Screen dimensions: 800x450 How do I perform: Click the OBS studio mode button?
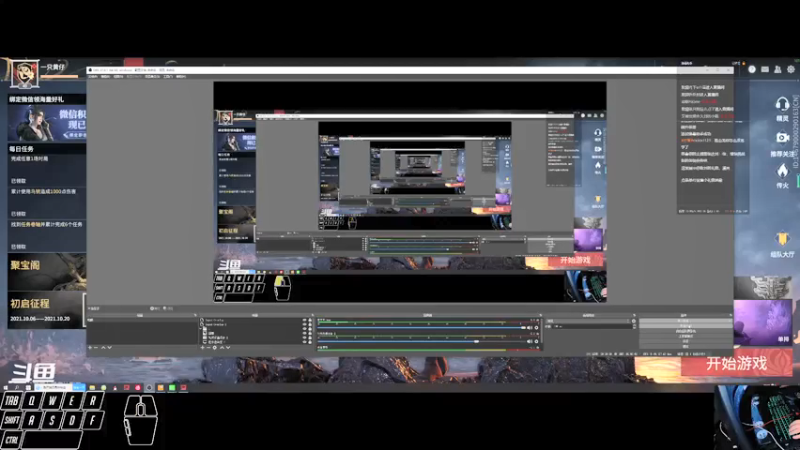coord(685,336)
